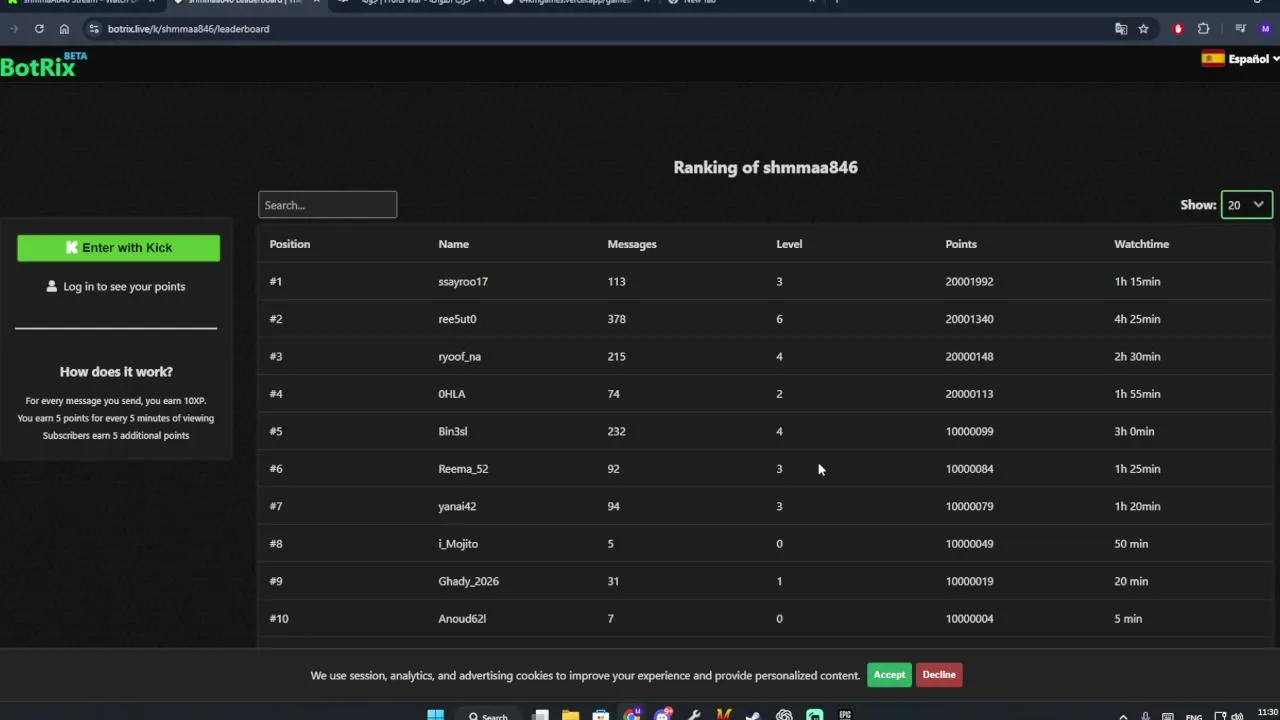Click the Messages column header
1280x720 pixels.
coord(632,244)
